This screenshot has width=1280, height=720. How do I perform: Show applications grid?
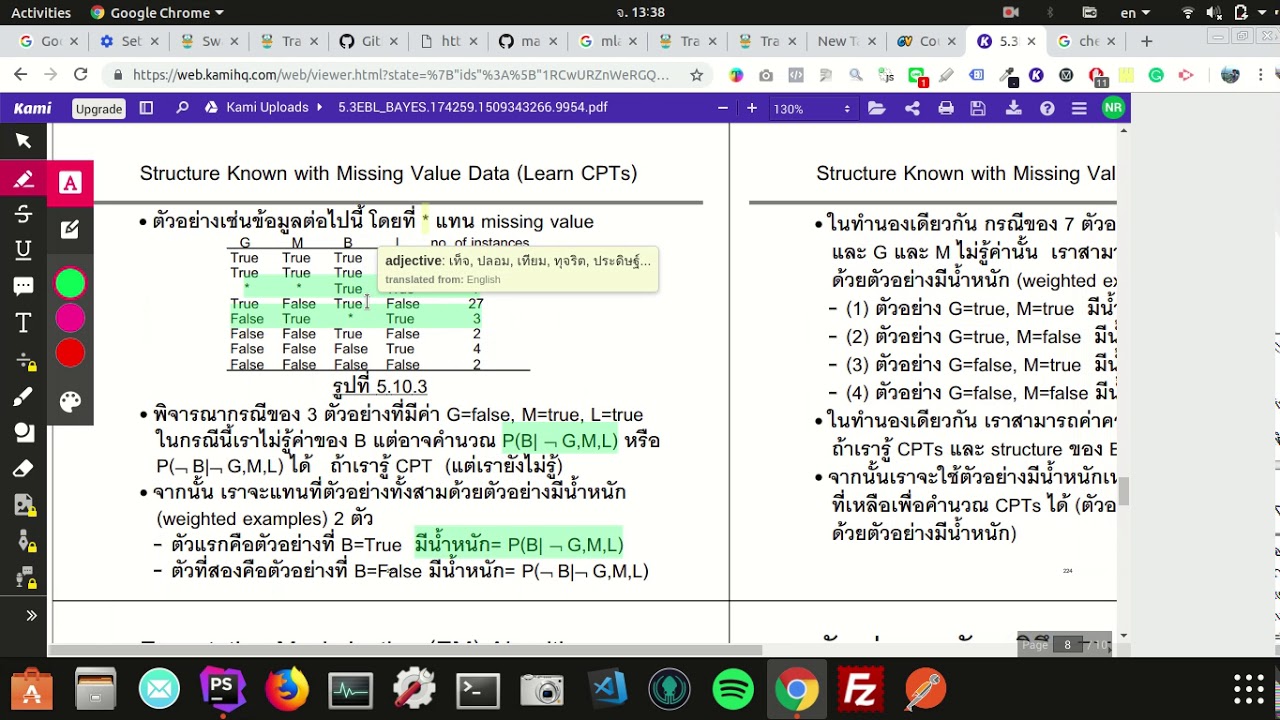1249,689
